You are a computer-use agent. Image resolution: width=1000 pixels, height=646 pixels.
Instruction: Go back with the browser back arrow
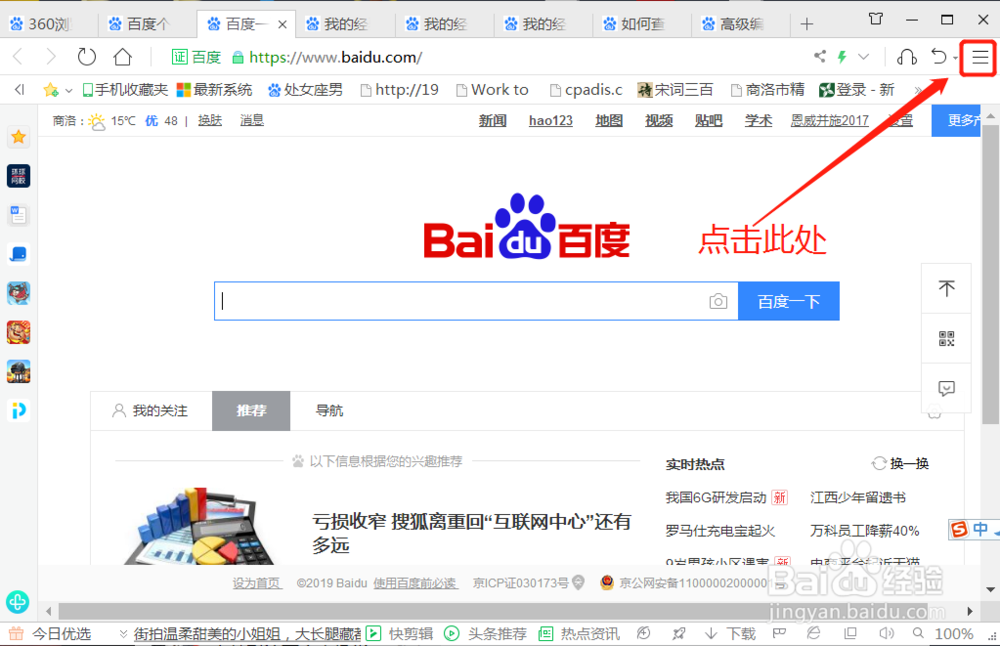pyautogui.click(x=18, y=57)
